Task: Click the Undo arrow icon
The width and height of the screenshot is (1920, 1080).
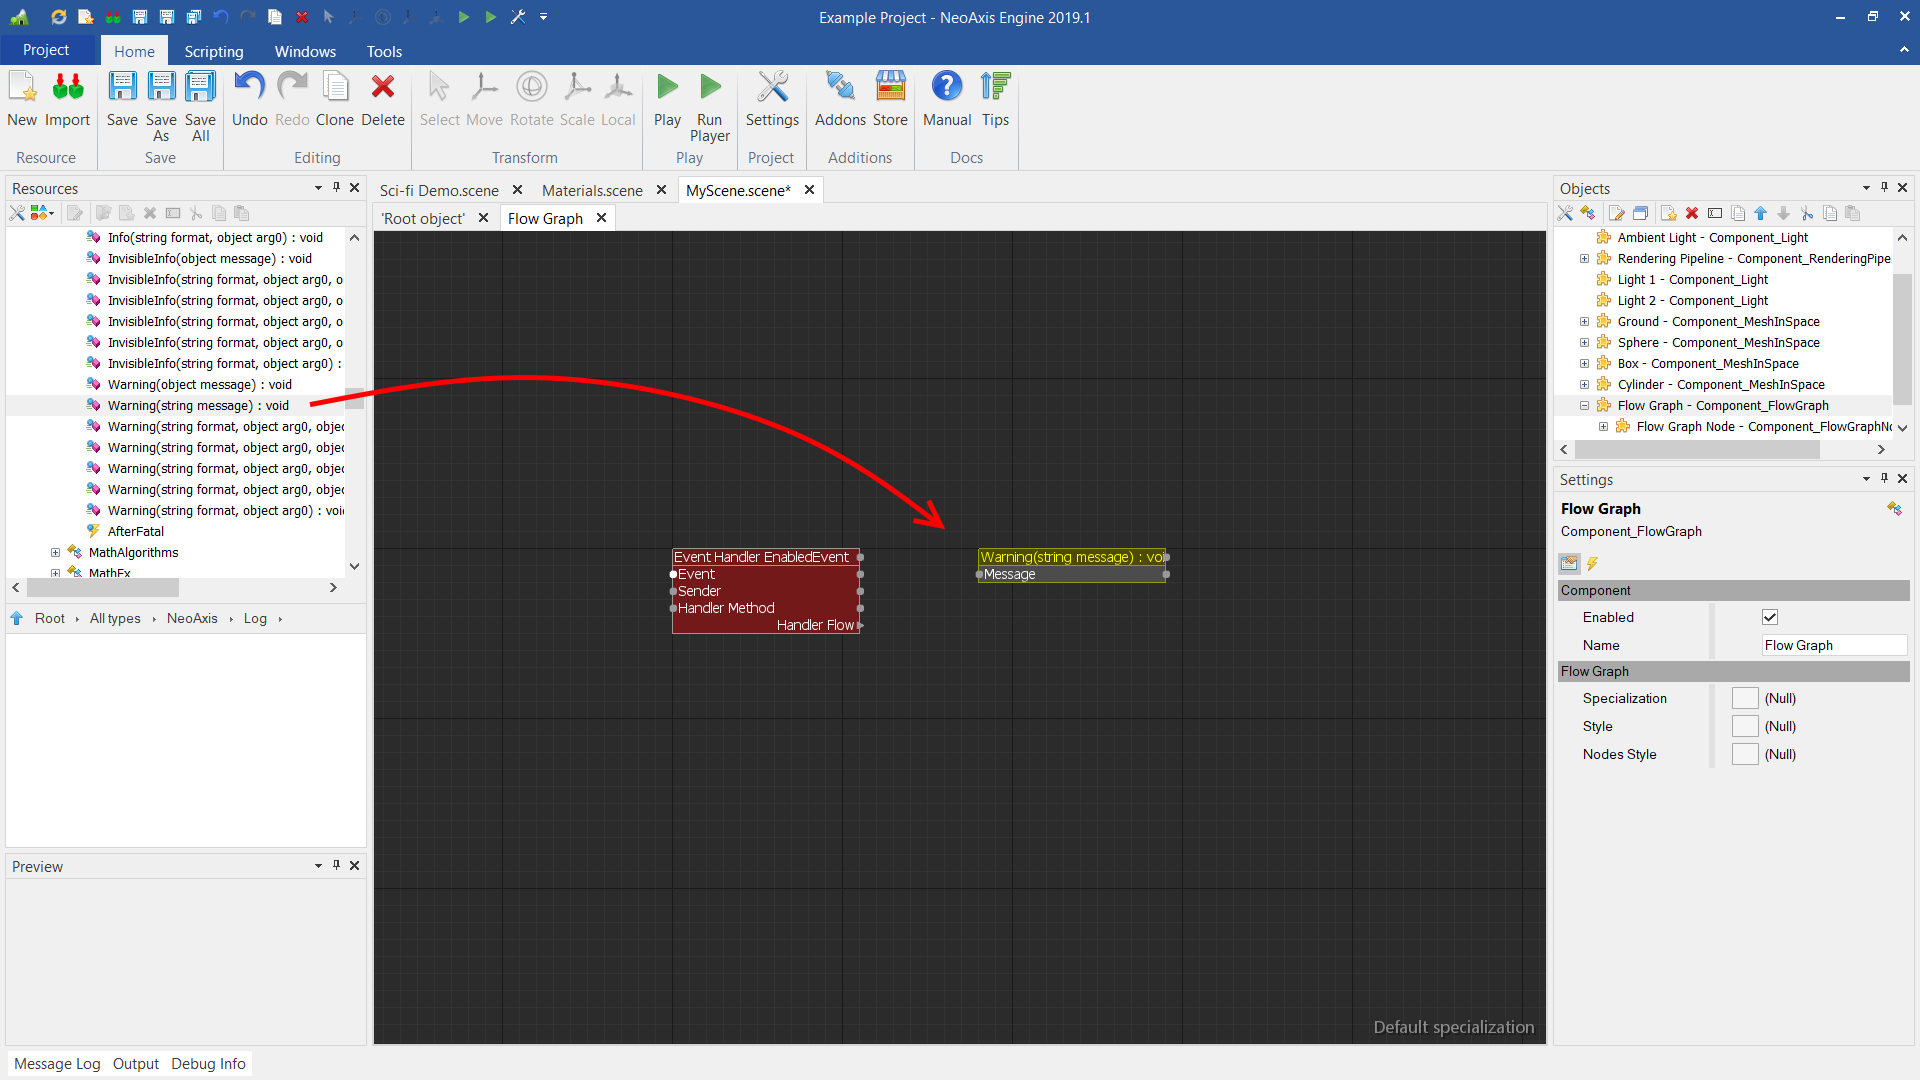Action: (249, 88)
